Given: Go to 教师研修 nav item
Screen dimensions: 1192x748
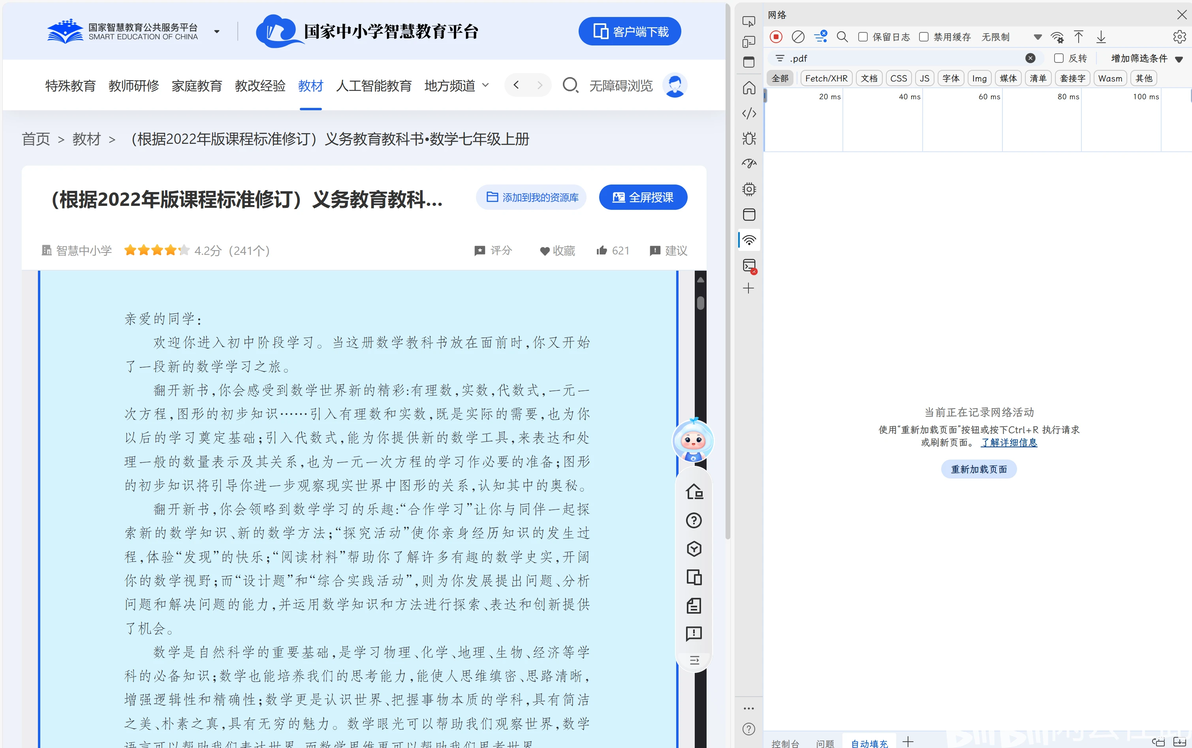Looking at the screenshot, I should pyautogui.click(x=134, y=86).
